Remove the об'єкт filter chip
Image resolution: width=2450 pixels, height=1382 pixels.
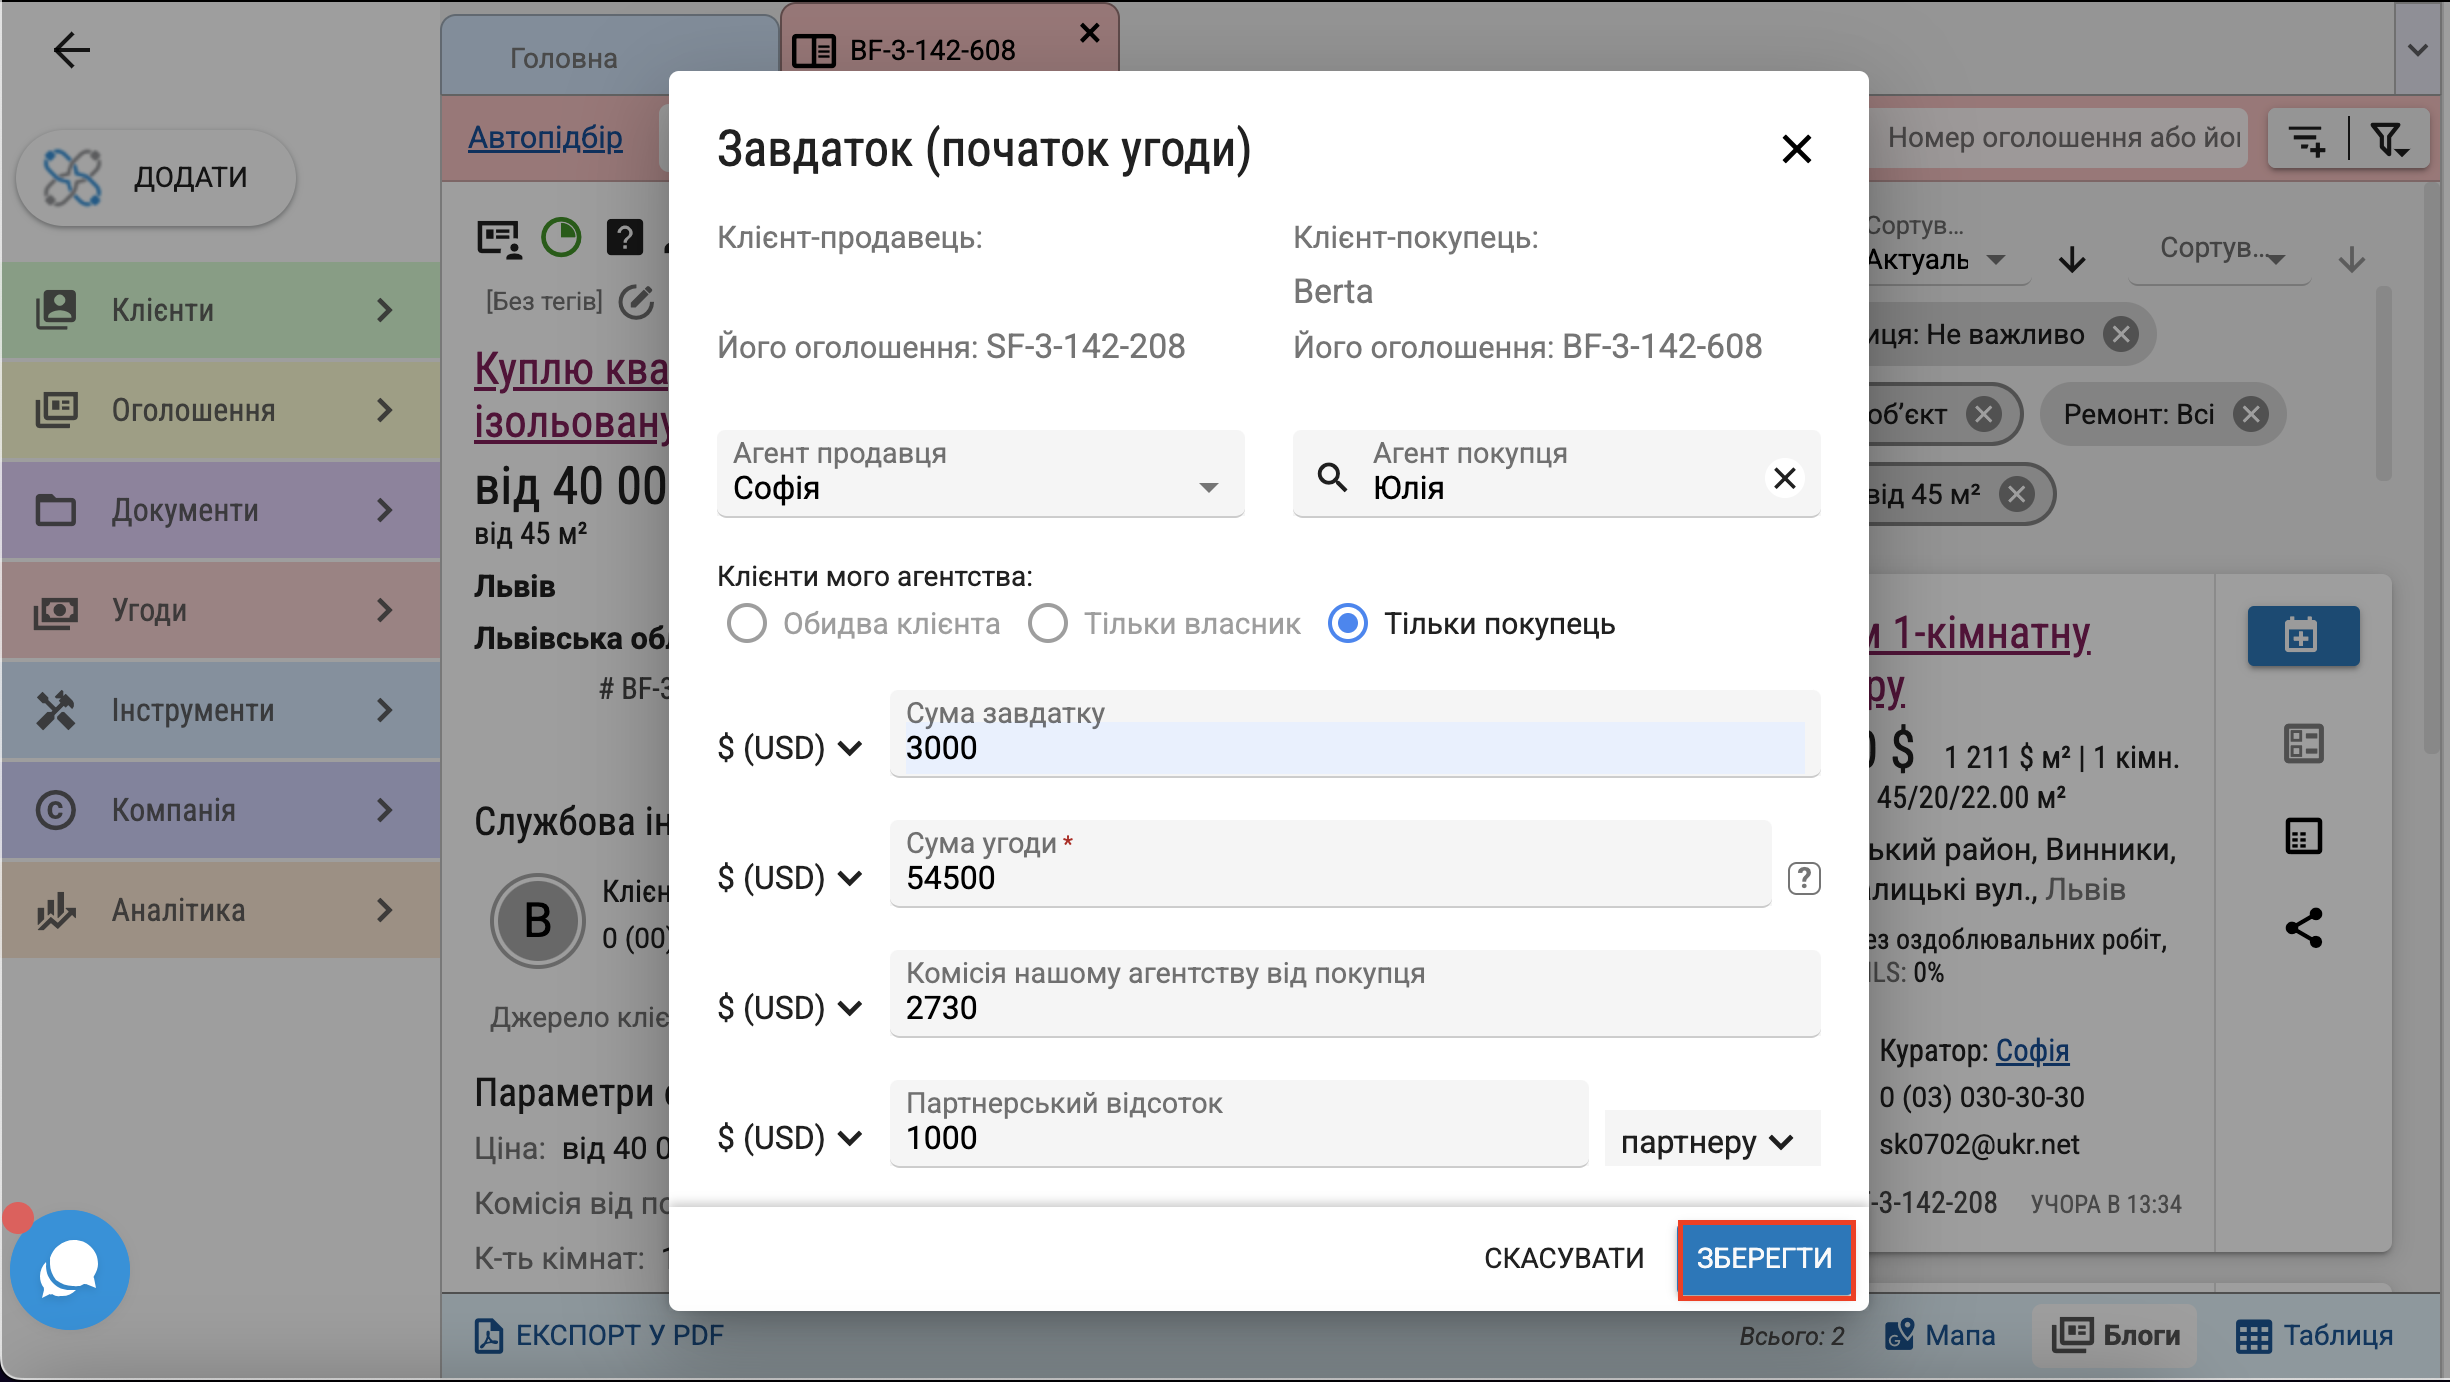[x=1983, y=415]
